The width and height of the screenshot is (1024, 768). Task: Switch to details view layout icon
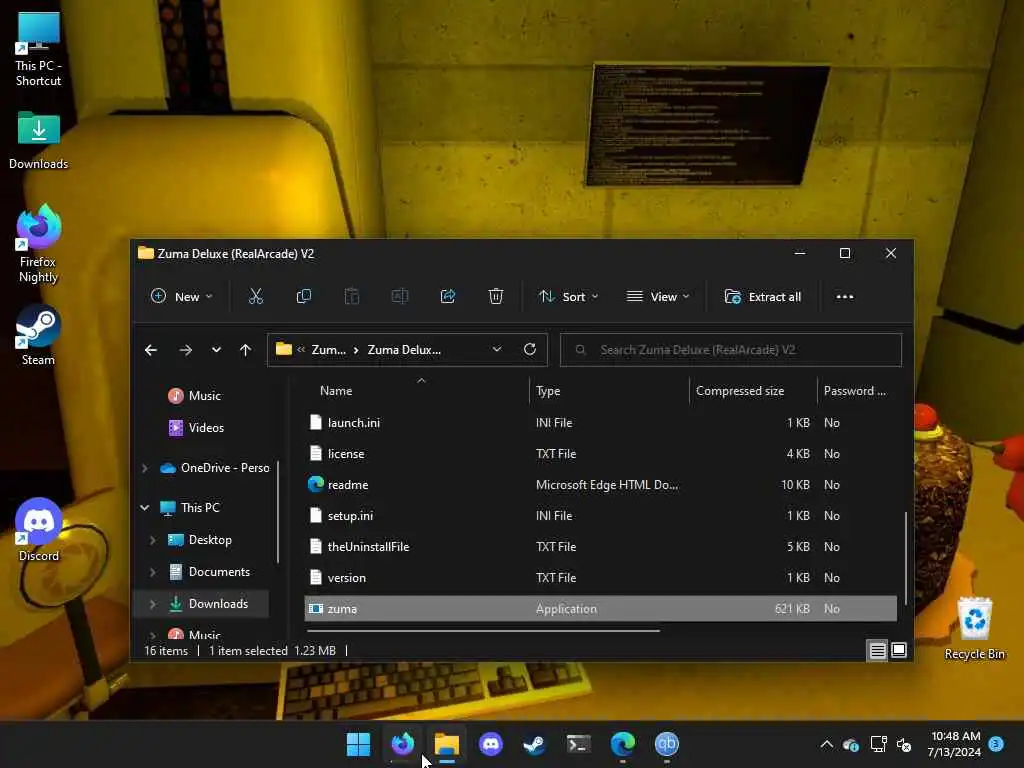pos(878,650)
